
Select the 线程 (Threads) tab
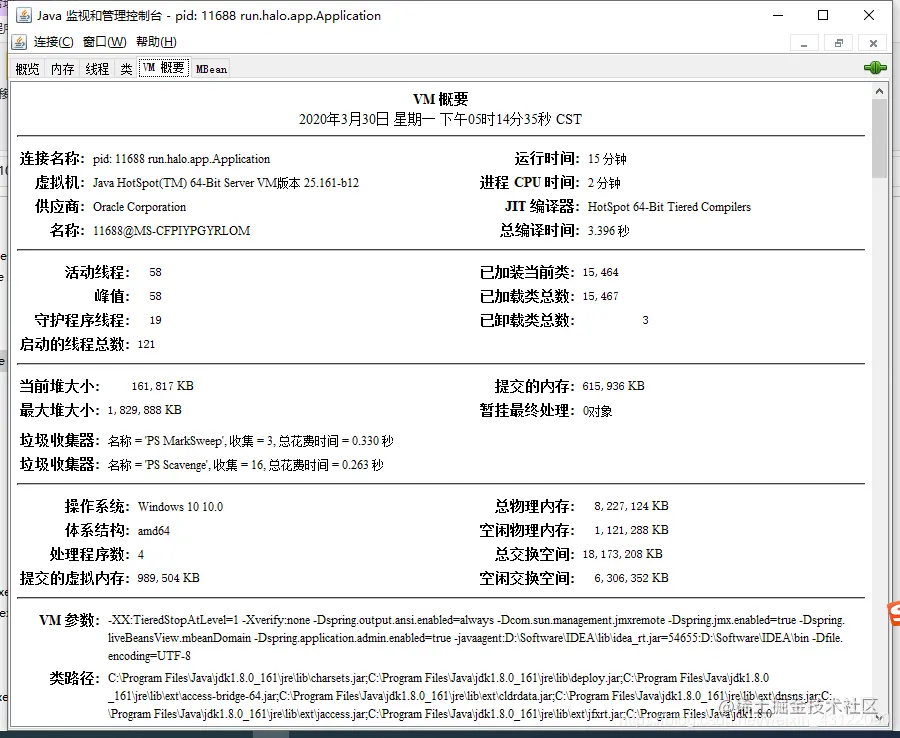[96, 68]
